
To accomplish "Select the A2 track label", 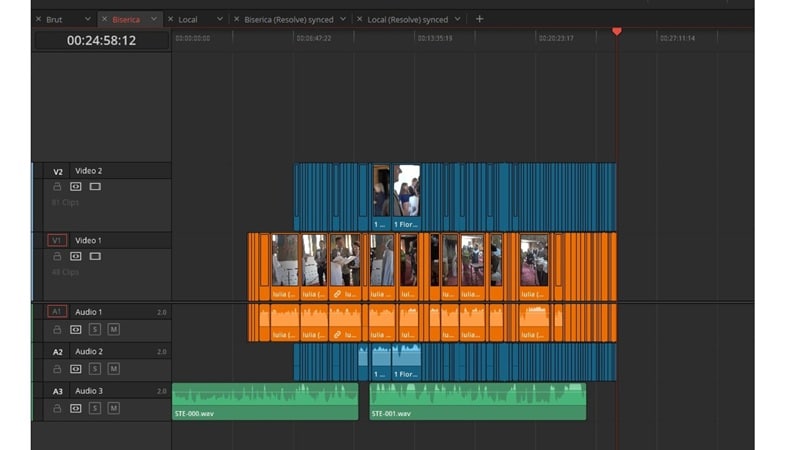I will coord(58,352).
